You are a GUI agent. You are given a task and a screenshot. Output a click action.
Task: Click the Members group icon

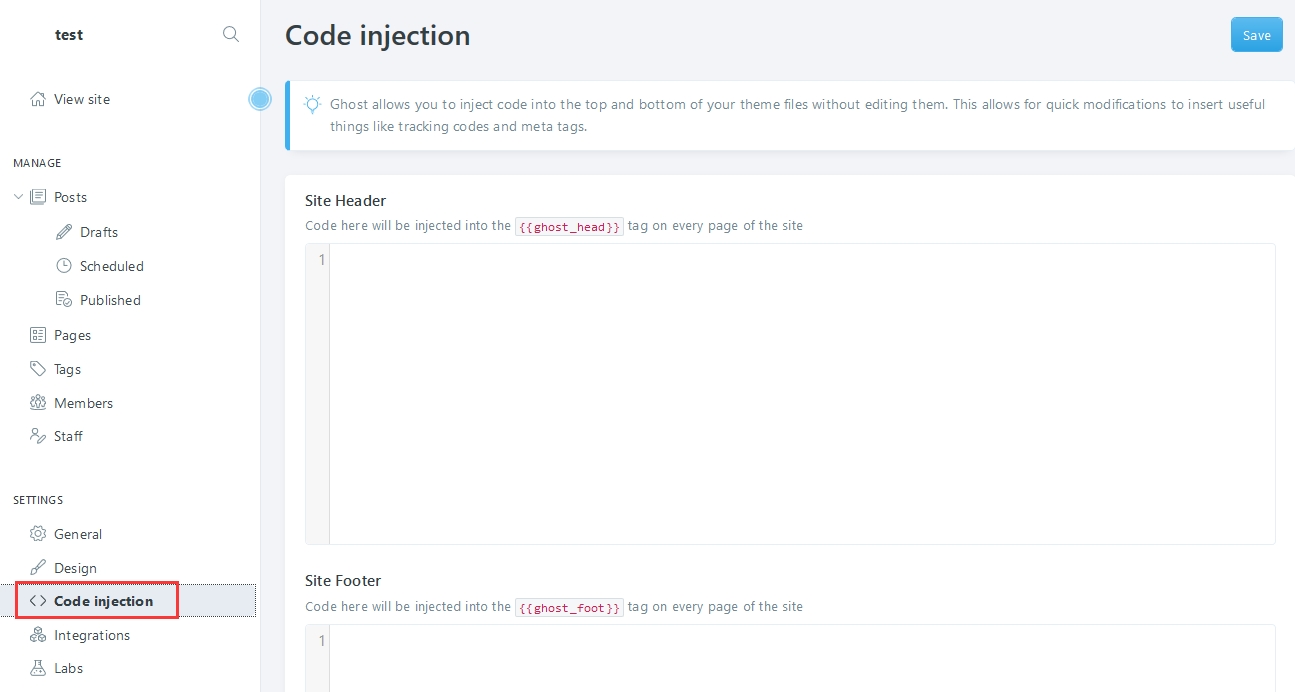[38, 403]
